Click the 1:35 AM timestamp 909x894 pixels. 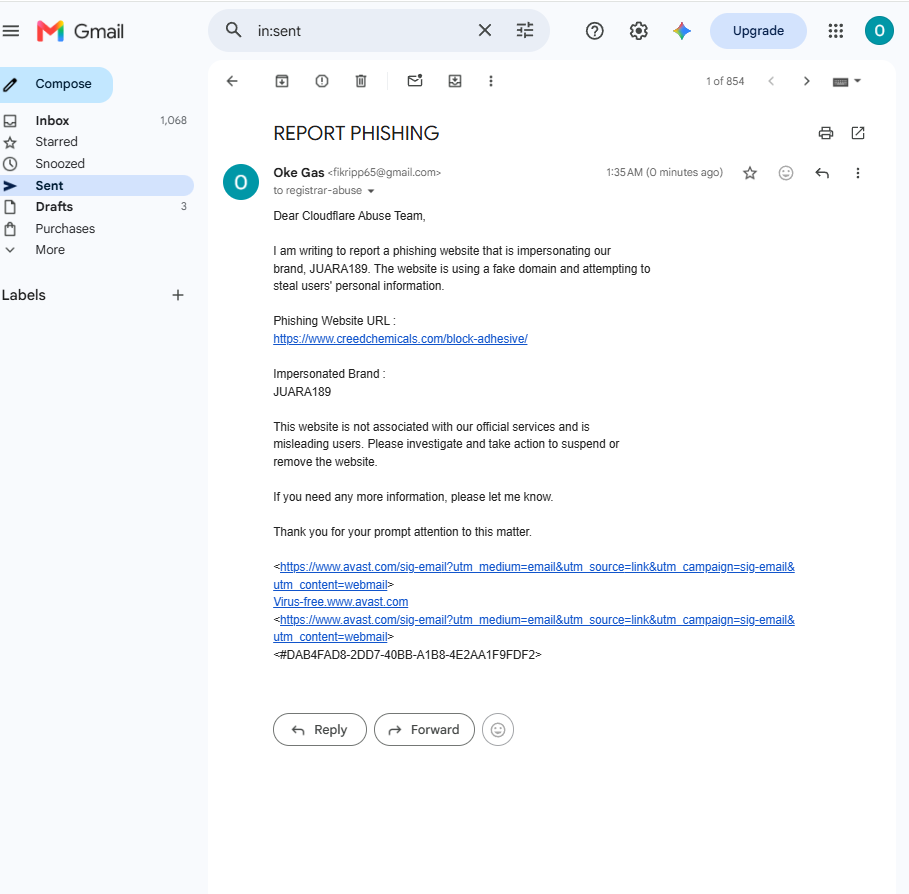click(x=664, y=172)
